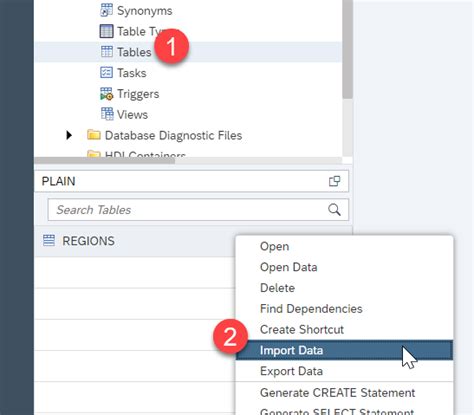Click the catalog tree vertical scrollbar thumb
This screenshot has width=474, height=415.
pyautogui.click(x=347, y=49)
